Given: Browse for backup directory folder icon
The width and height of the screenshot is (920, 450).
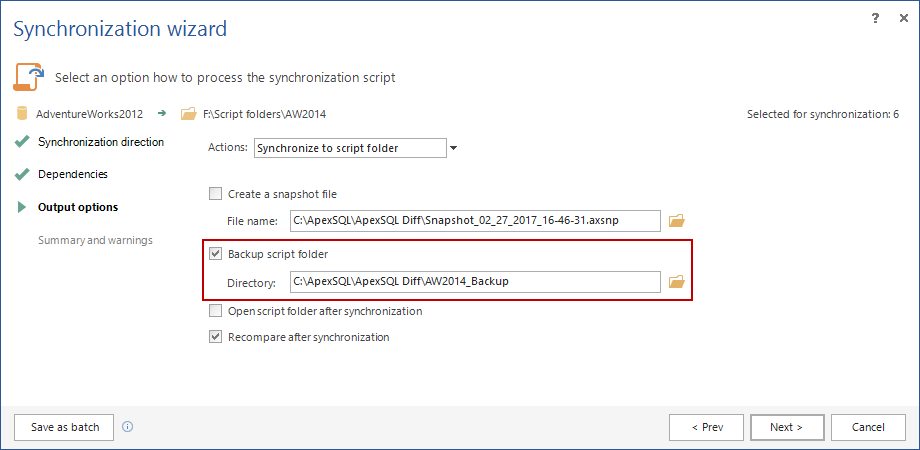Looking at the screenshot, I should pyautogui.click(x=677, y=282).
